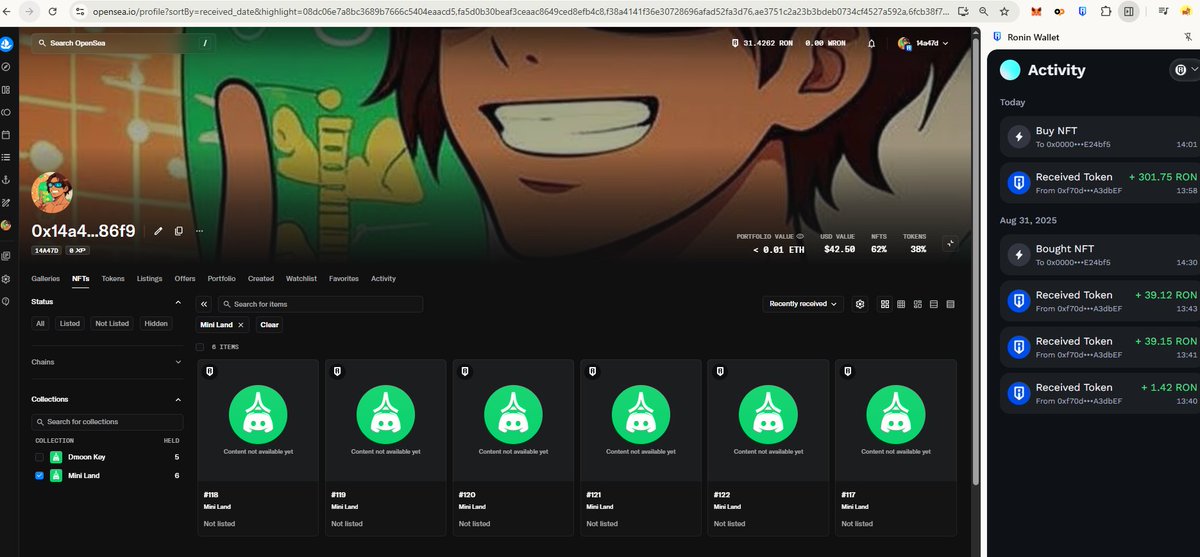Copy wallet address with the copy icon

pos(179,231)
